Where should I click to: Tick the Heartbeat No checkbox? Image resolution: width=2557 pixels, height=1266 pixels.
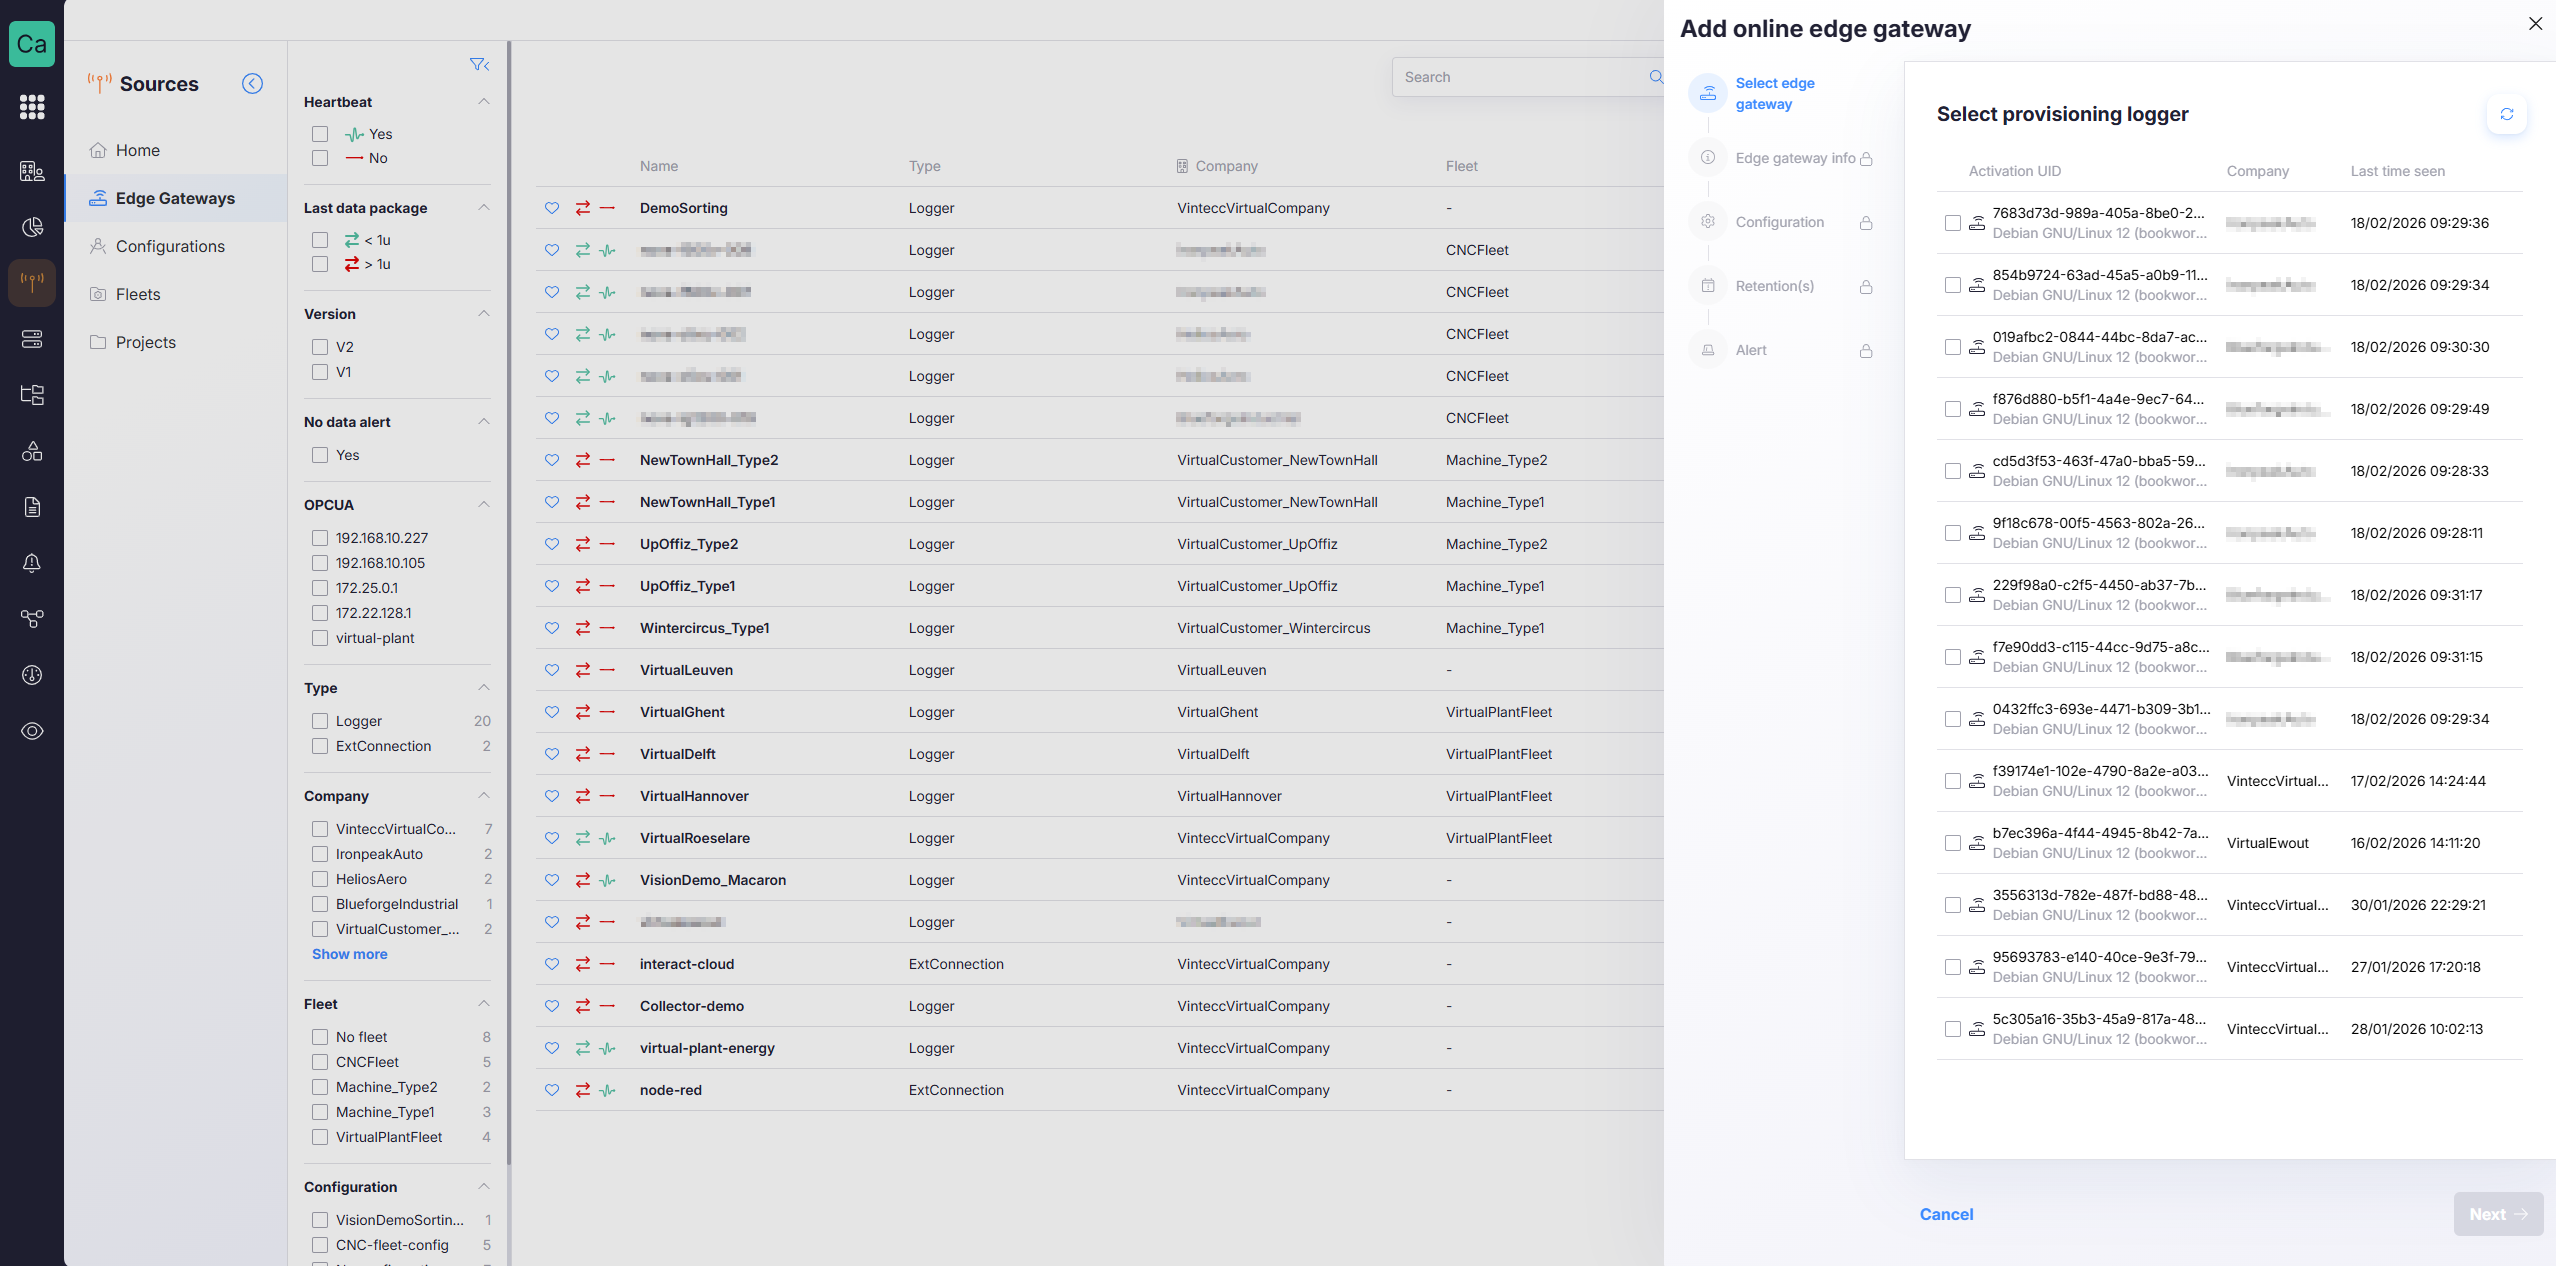pos(320,158)
